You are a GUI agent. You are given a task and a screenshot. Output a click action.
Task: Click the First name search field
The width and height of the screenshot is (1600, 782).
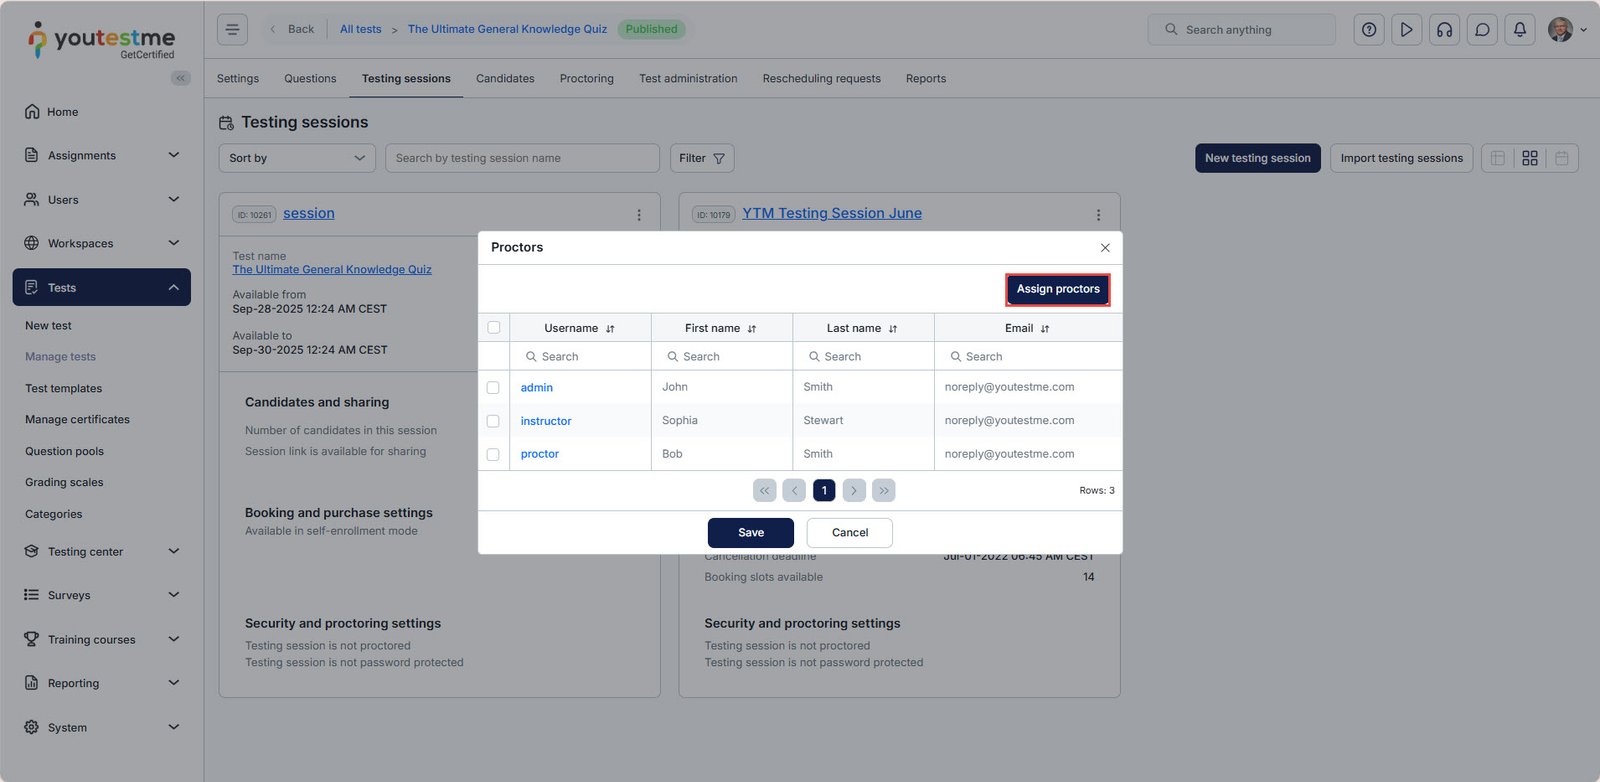[721, 357]
